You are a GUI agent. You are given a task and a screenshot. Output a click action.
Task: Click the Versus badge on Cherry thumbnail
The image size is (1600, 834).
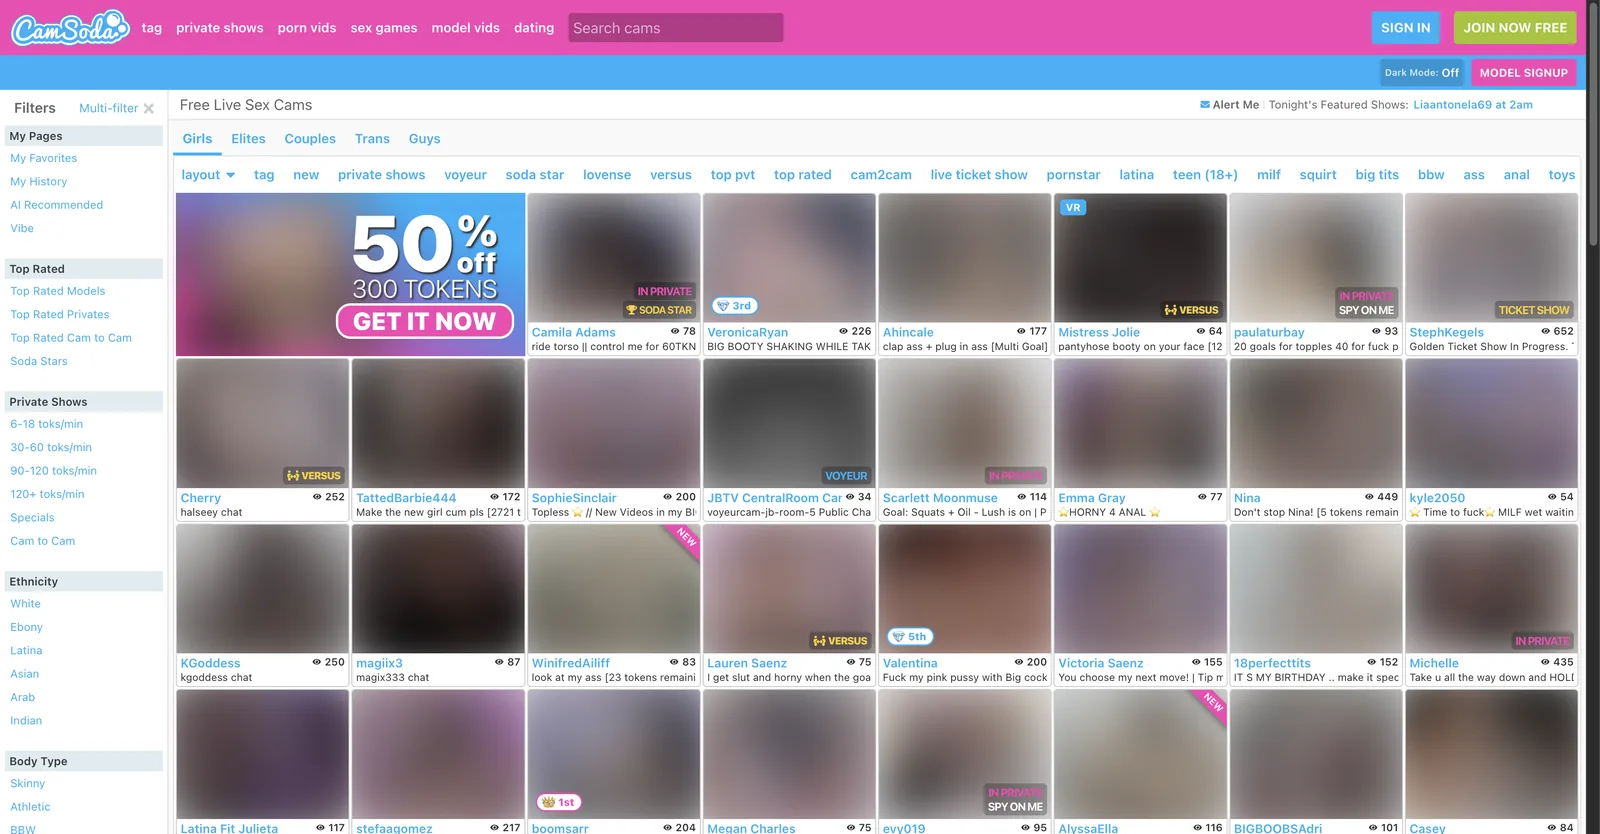coord(313,476)
